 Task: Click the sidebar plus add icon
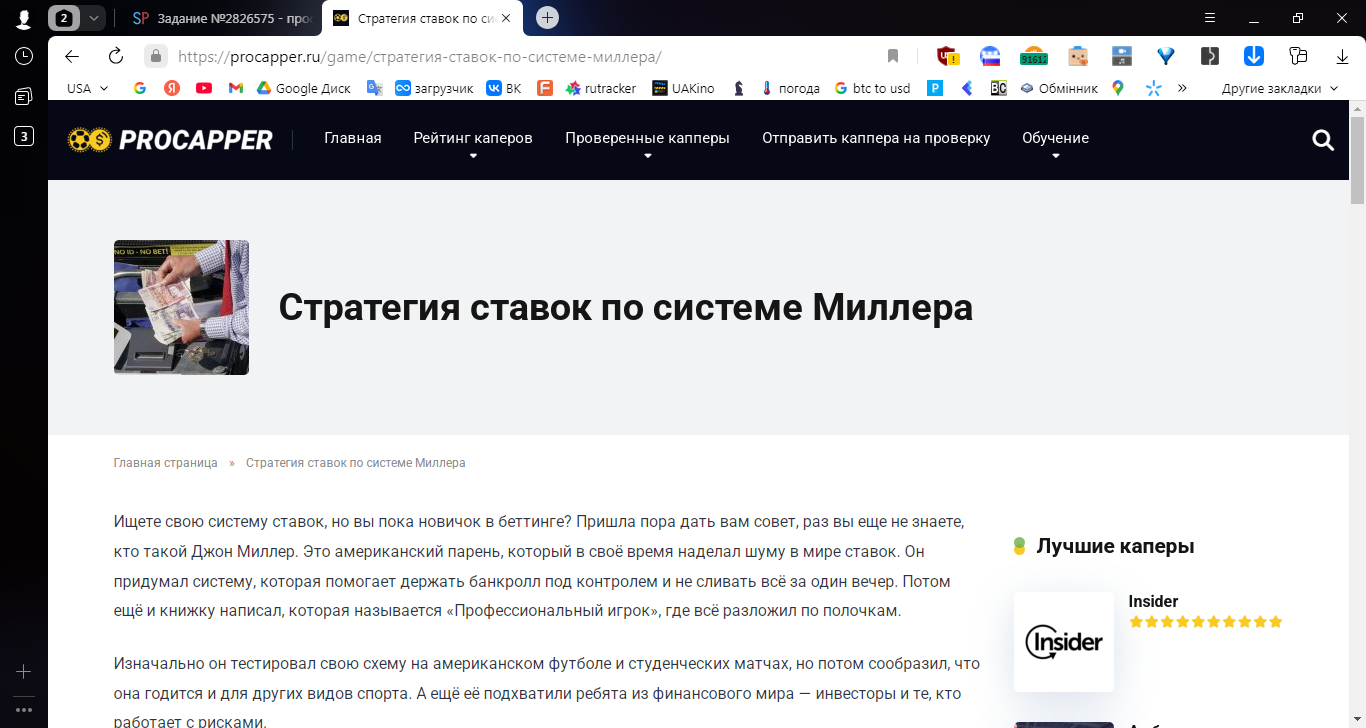pyautogui.click(x=24, y=671)
